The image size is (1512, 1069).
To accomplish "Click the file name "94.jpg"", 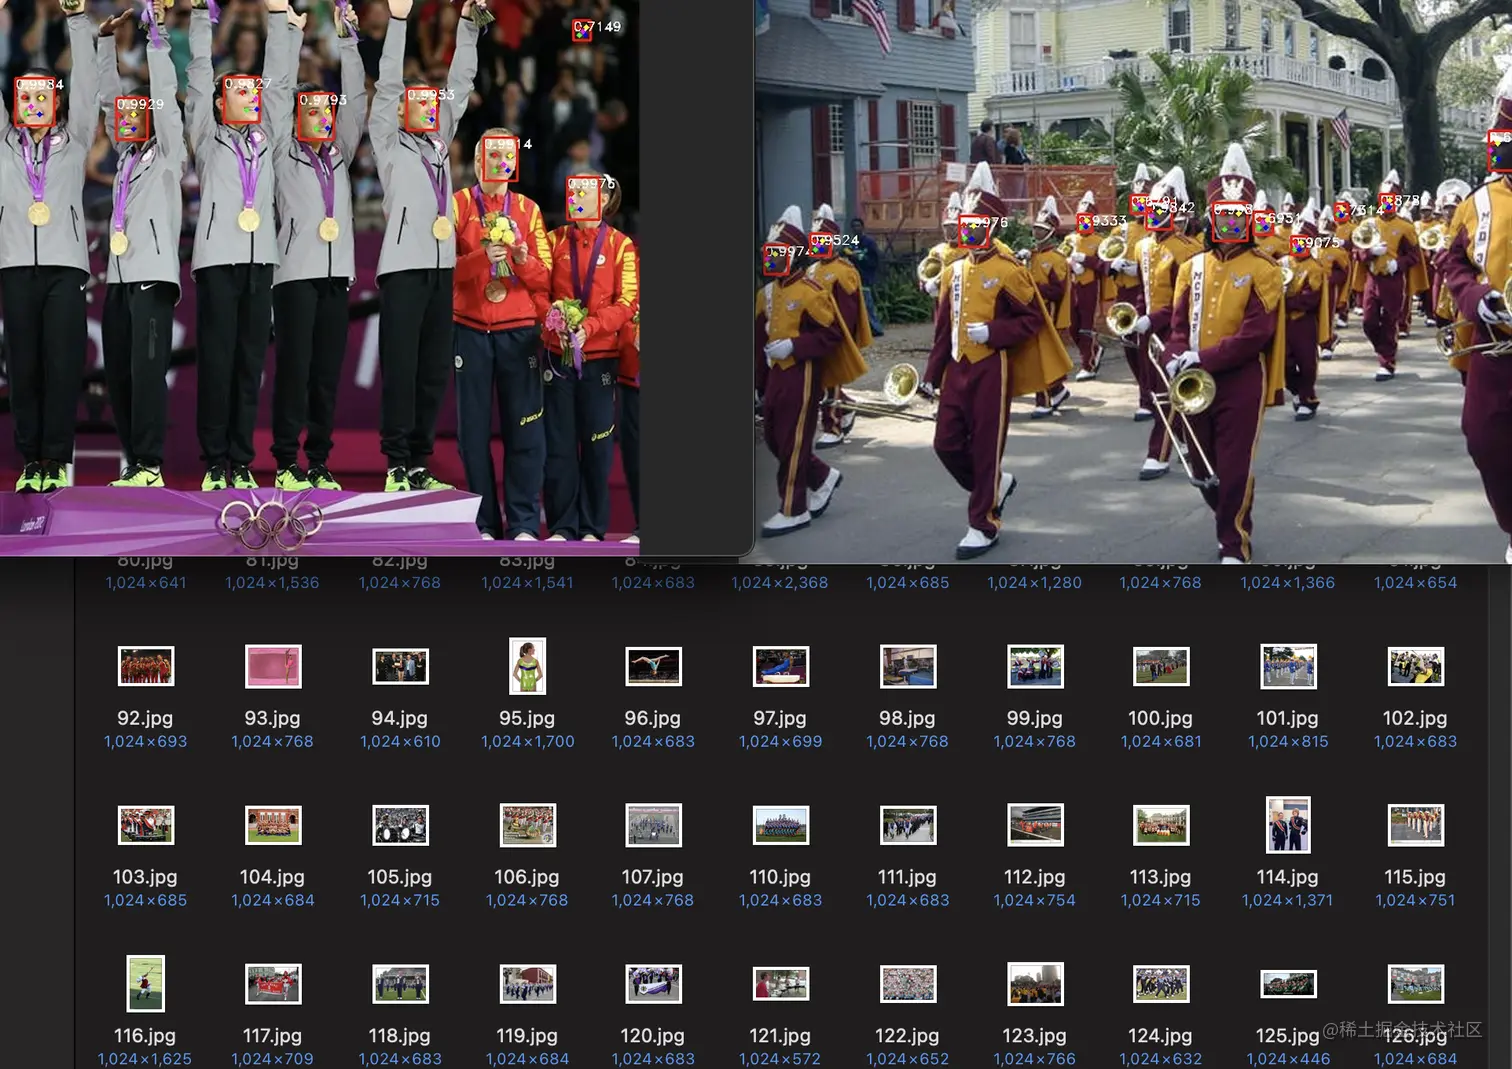I will [400, 718].
